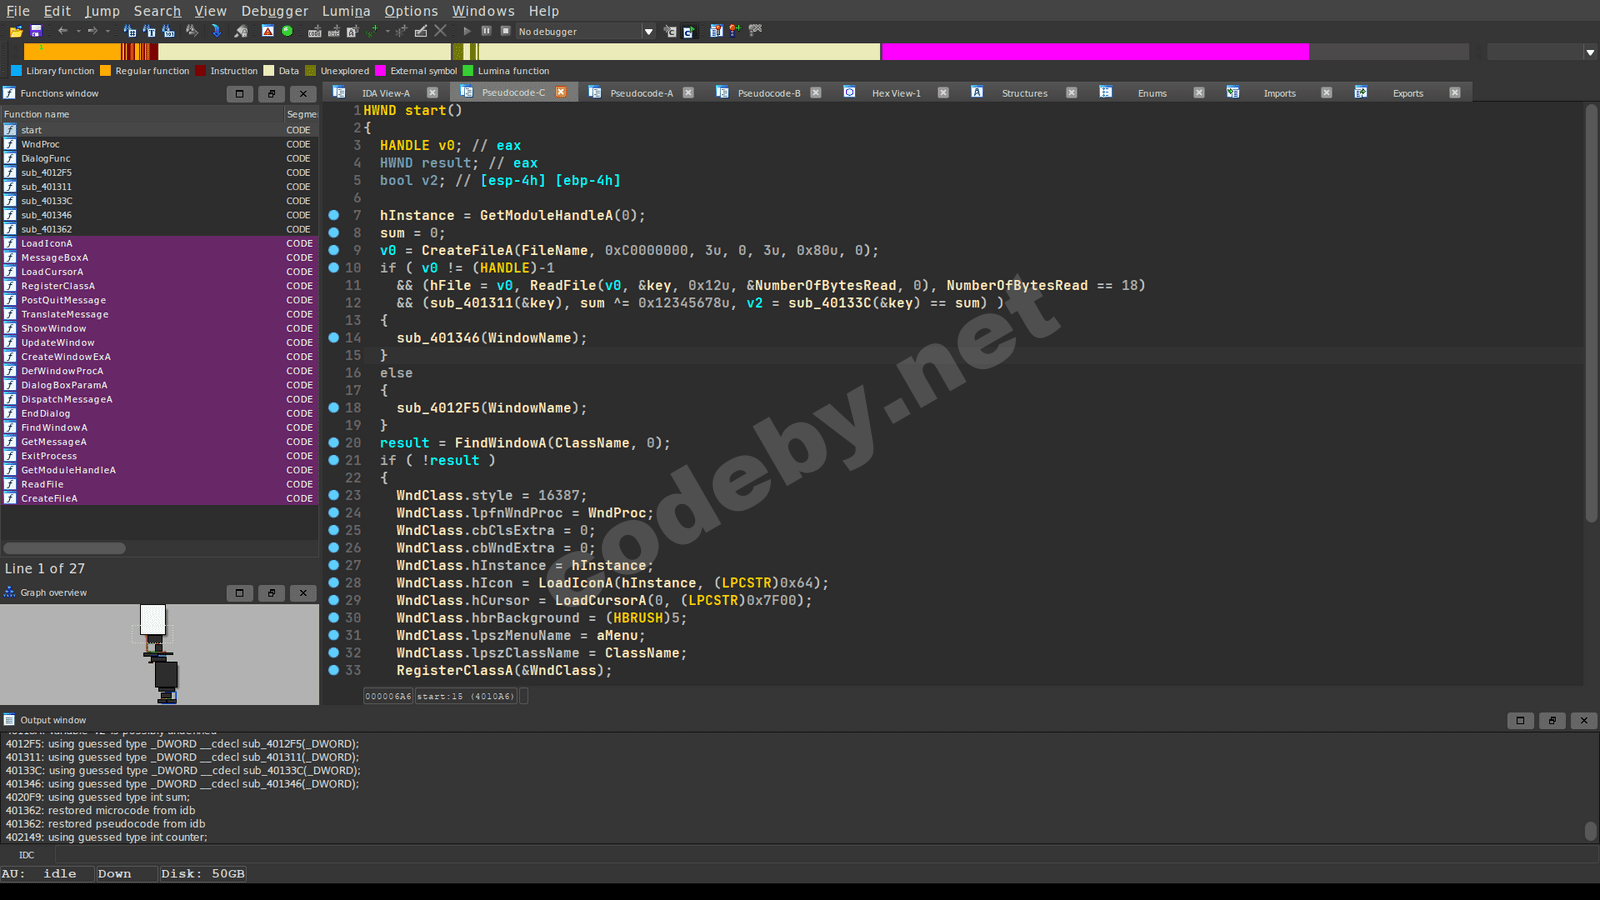This screenshot has width=1600, height=900.
Task: Click the IDC command button
Action: point(27,855)
